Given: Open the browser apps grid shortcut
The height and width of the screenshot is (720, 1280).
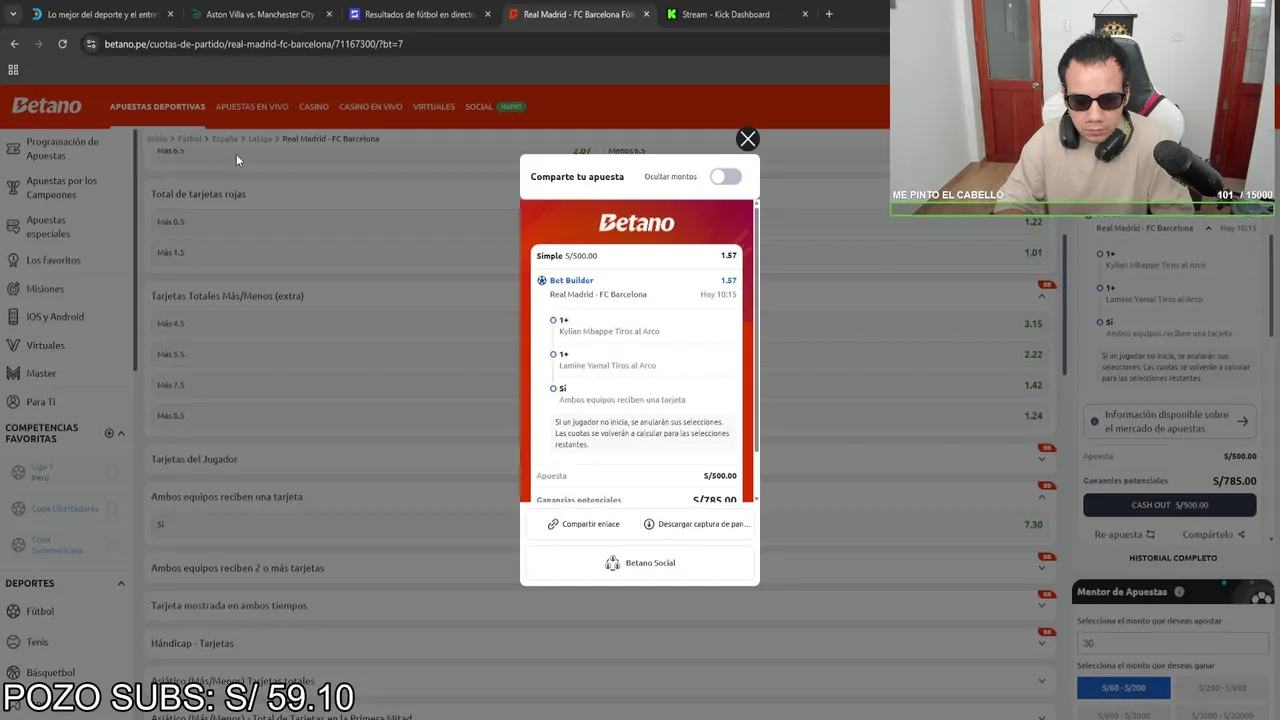Looking at the screenshot, I should pyautogui.click(x=13, y=70).
